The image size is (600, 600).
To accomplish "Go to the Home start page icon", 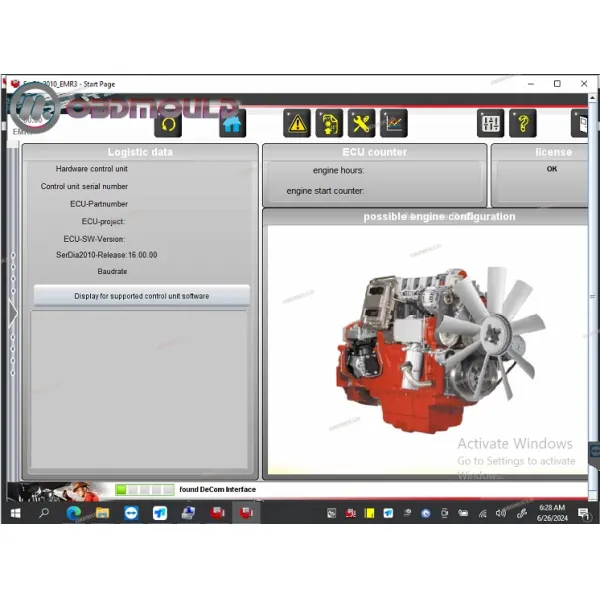I will click(232, 123).
